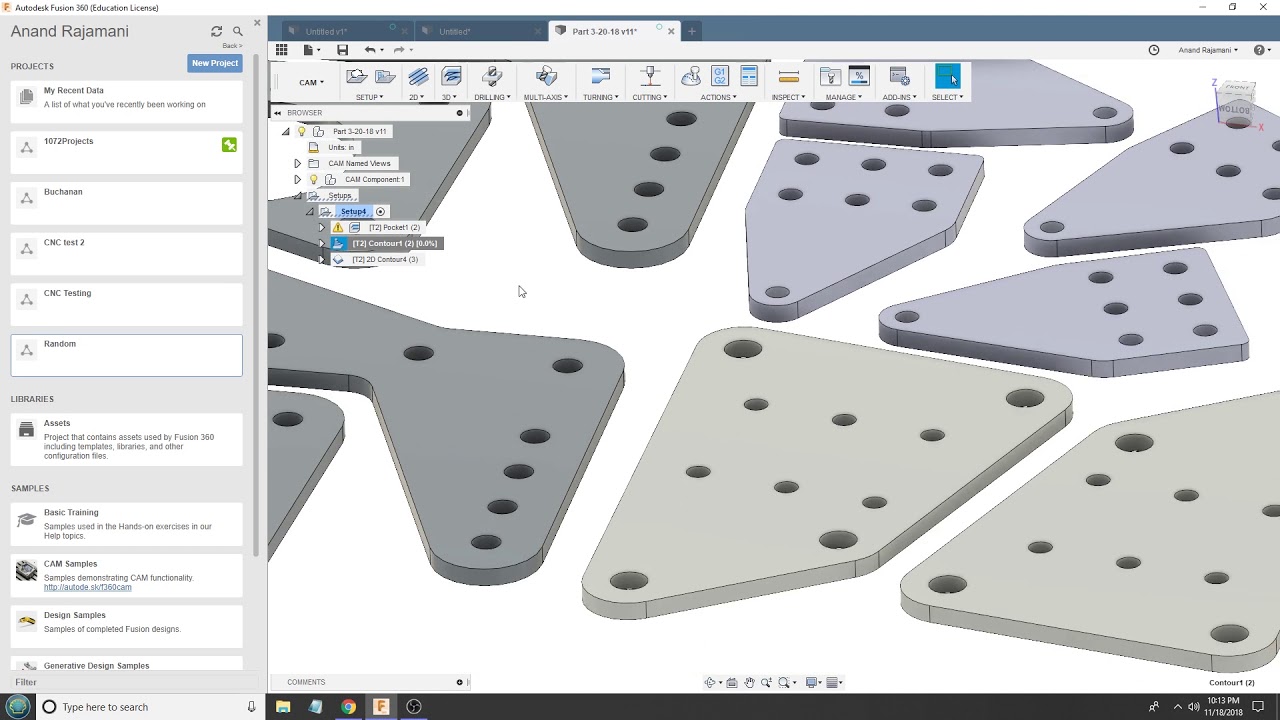The image size is (1280, 720).
Task: Click the Post Process G1 G2 icon
Action: [x=719, y=77]
